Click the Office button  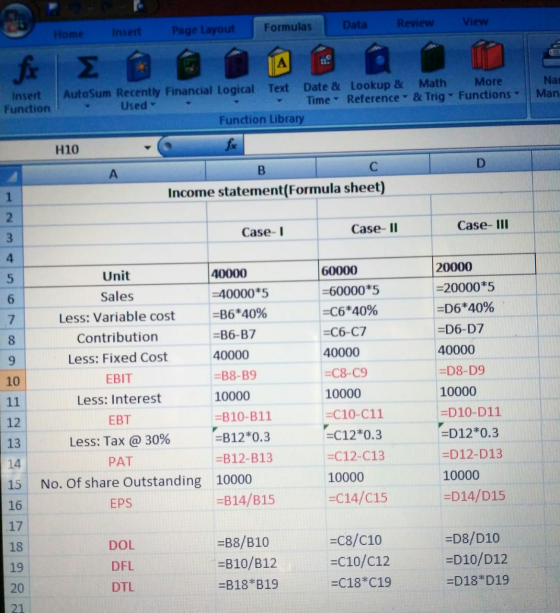point(16,20)
